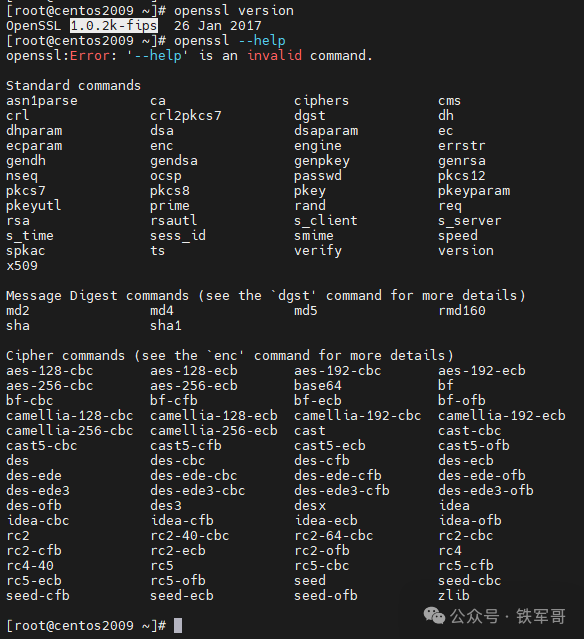
Task: Click the 'x509' command entry
Action: point(22,266)
